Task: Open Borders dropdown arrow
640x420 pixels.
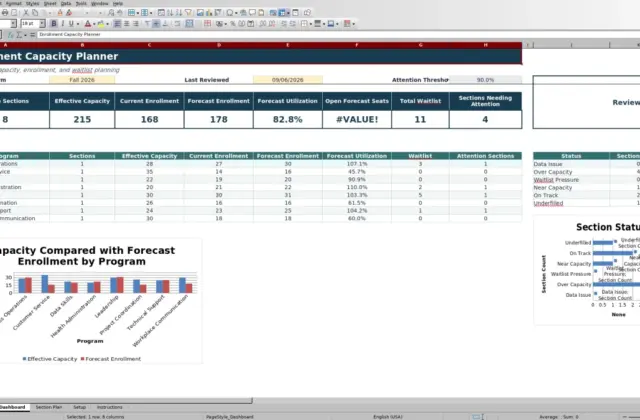Action: point(311,24)
